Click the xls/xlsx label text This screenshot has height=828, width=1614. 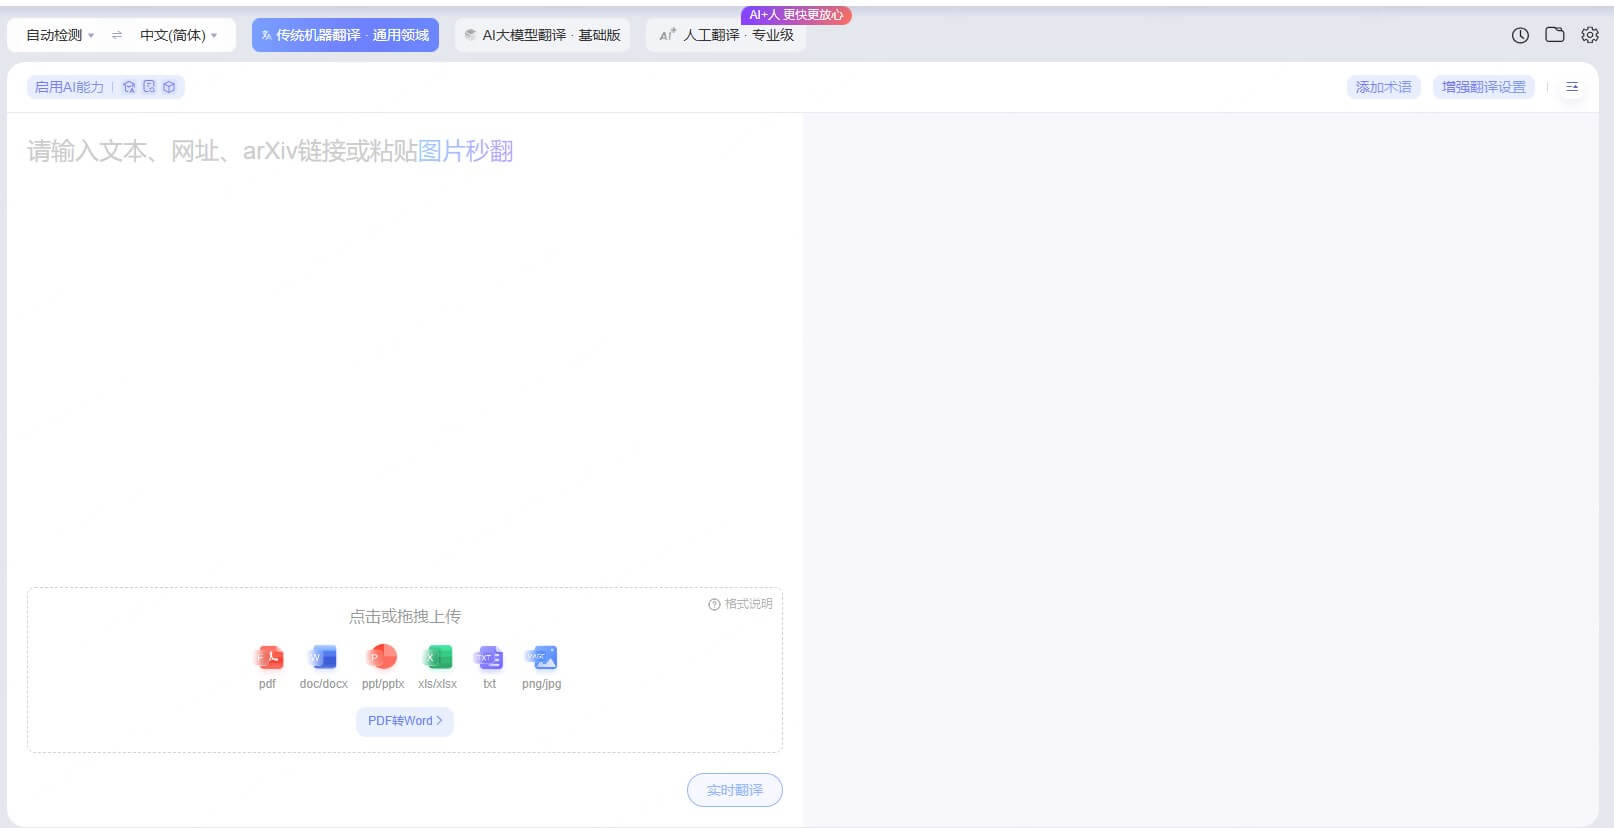coord(437,684)
